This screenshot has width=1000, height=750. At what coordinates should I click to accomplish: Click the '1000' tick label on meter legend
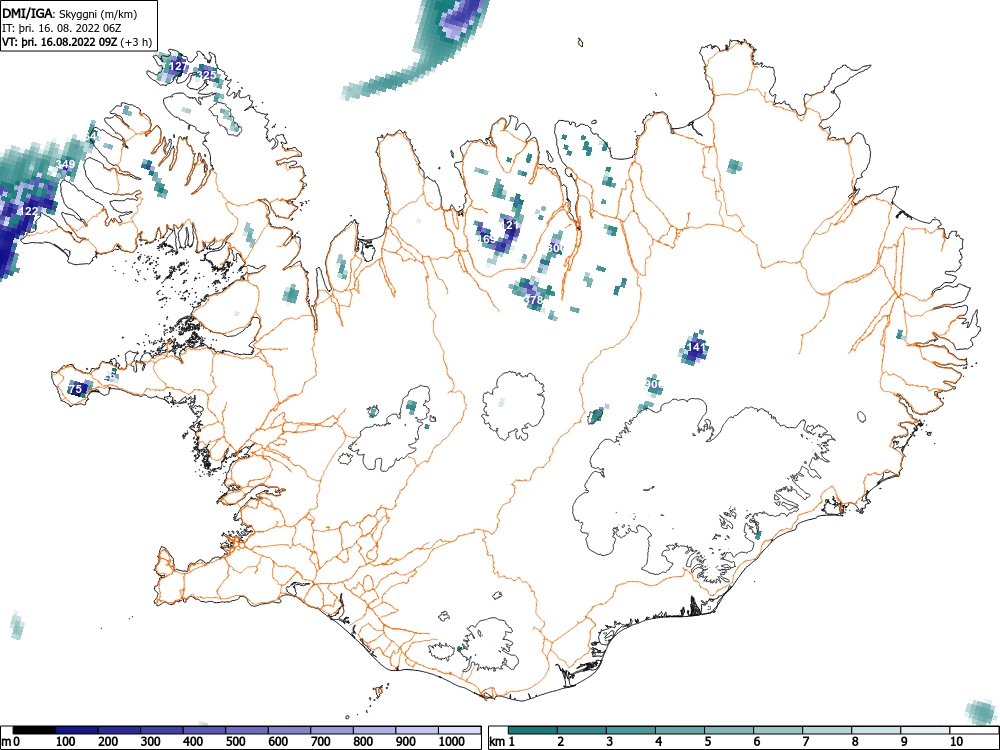(452, 742)
